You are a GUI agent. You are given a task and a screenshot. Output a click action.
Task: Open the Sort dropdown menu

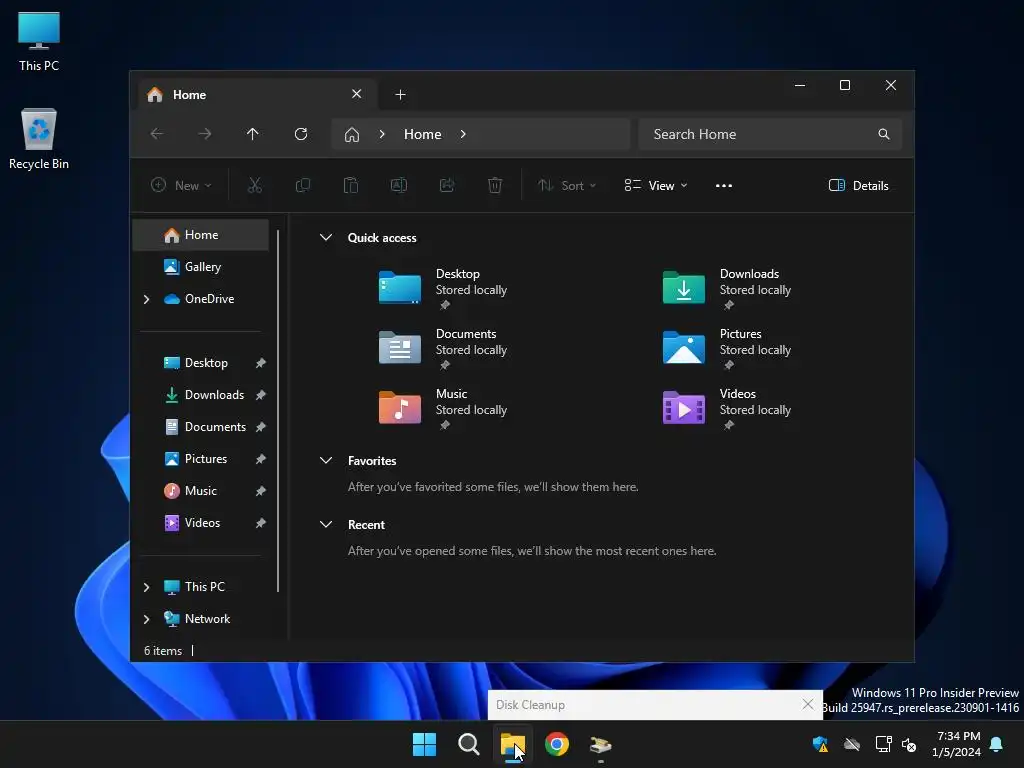coord(566,185)
